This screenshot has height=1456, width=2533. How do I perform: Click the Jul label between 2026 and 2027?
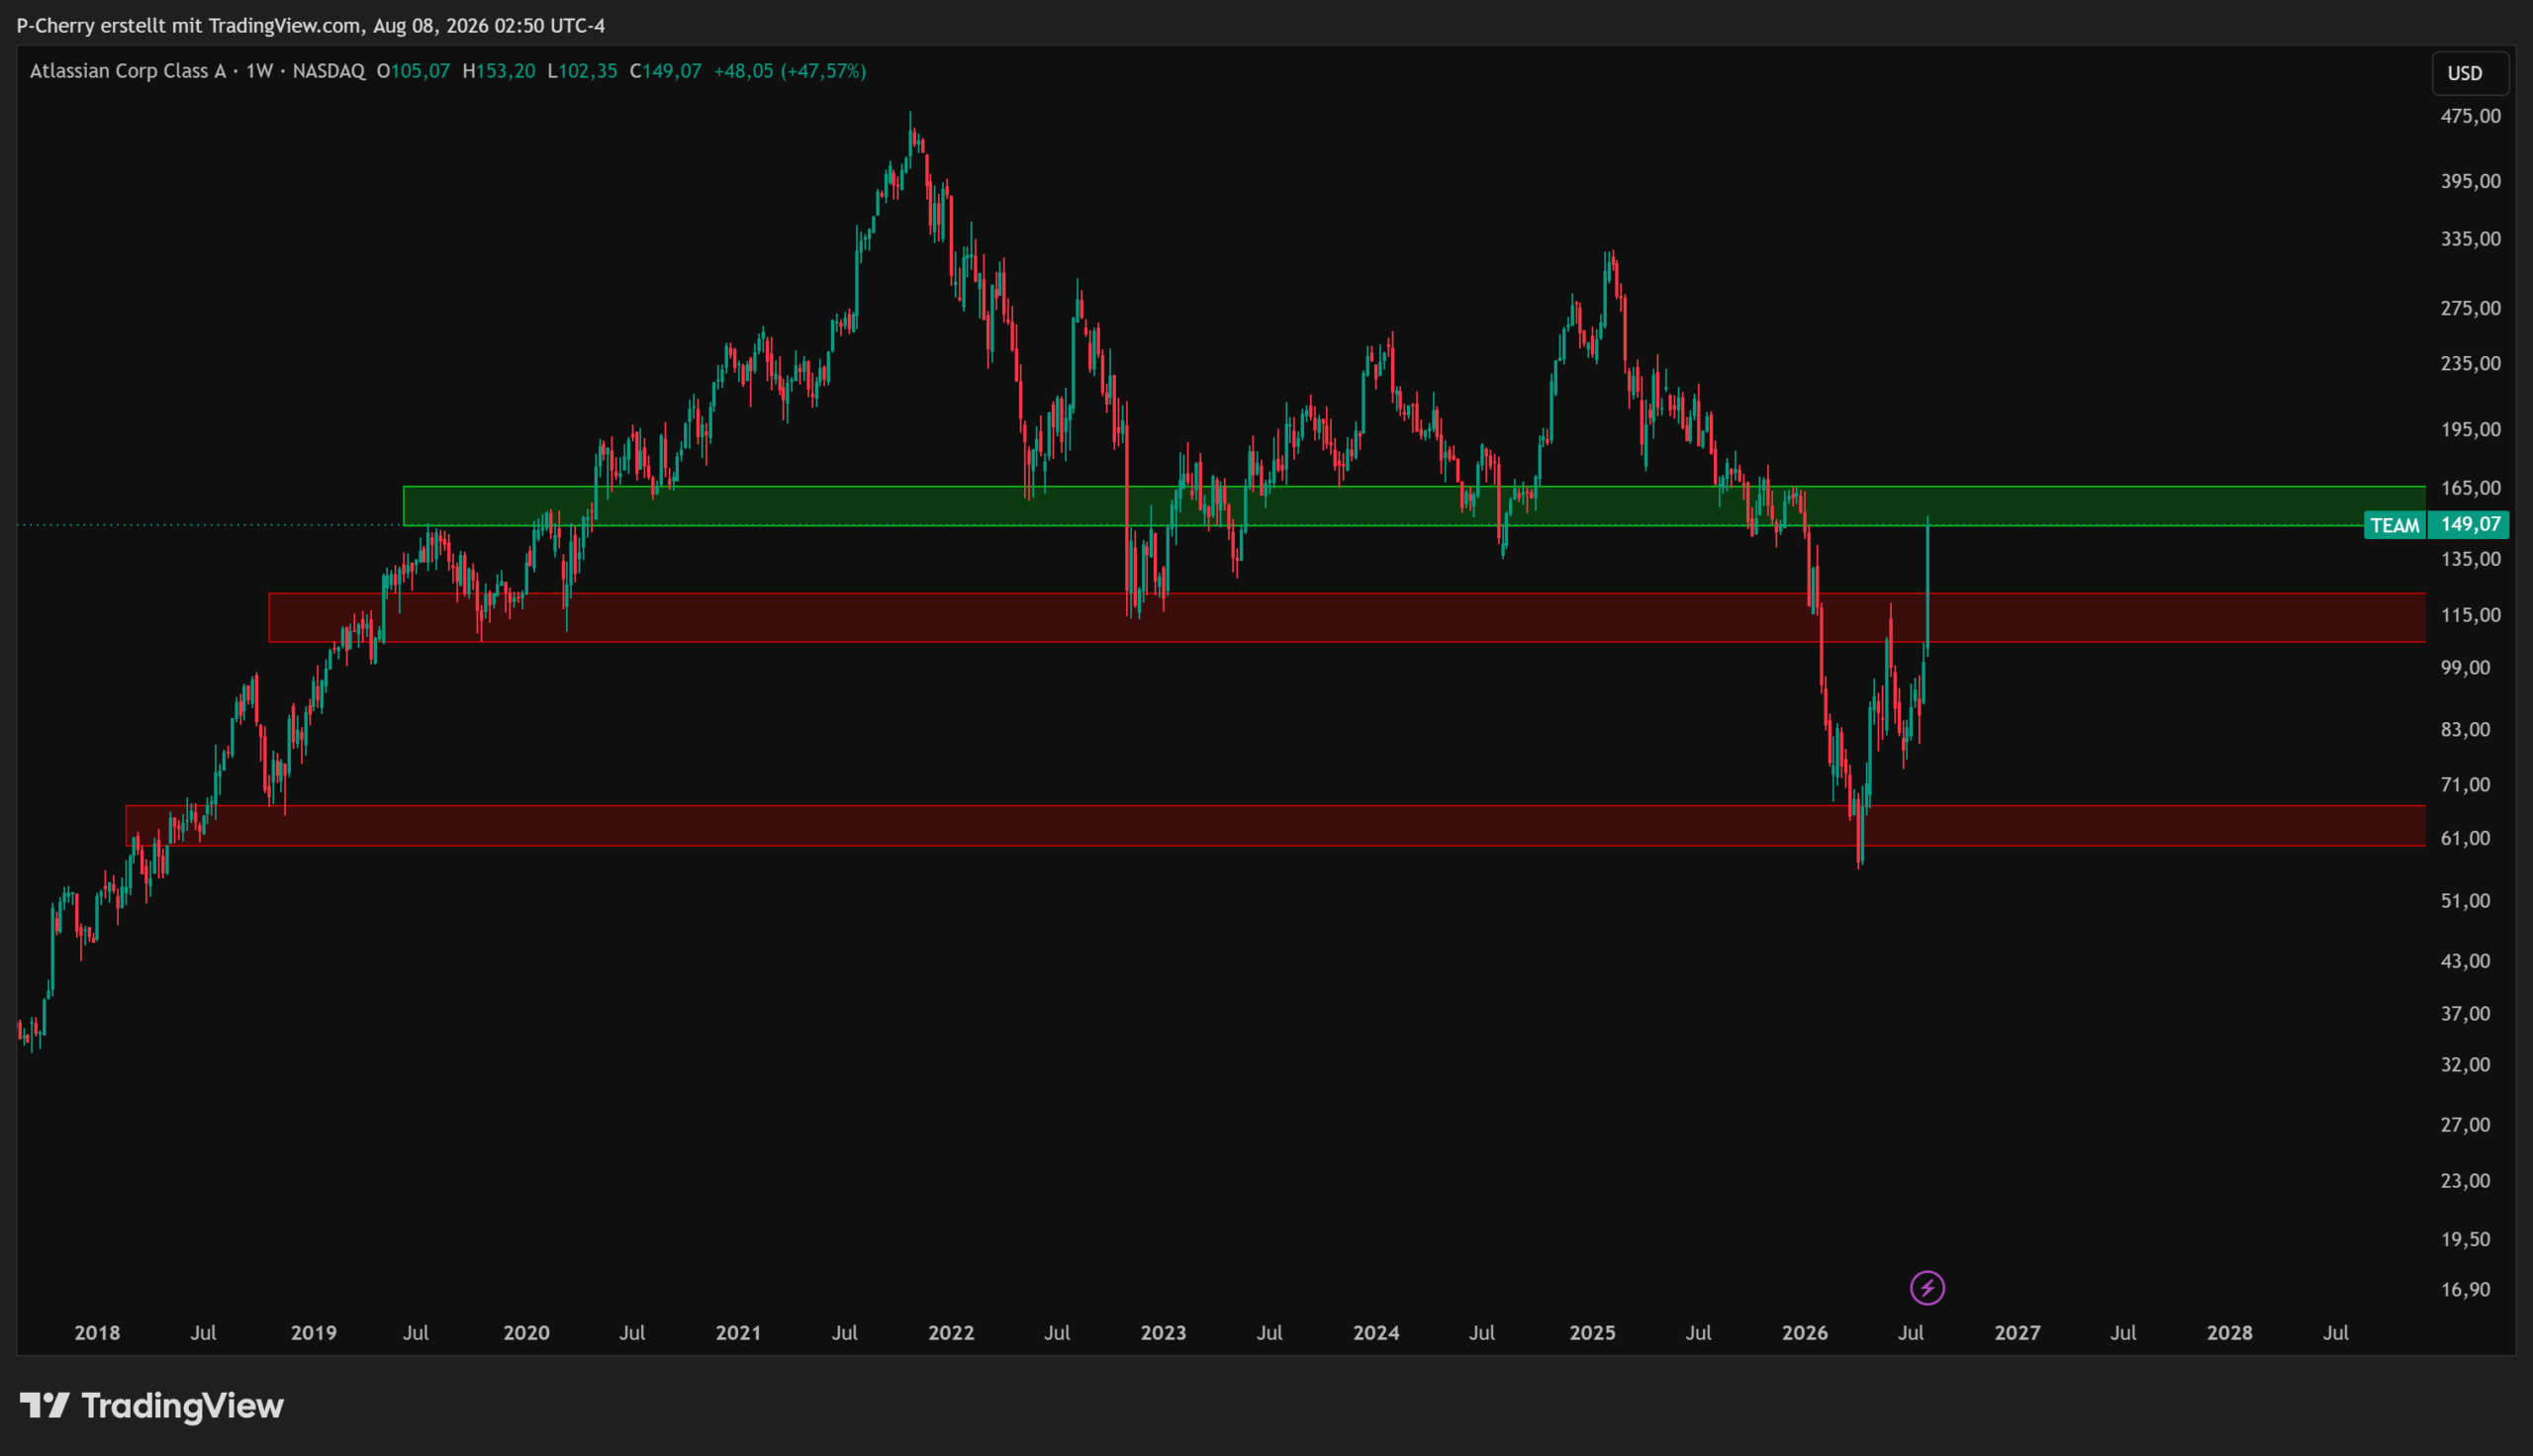click(1911, 1332)
